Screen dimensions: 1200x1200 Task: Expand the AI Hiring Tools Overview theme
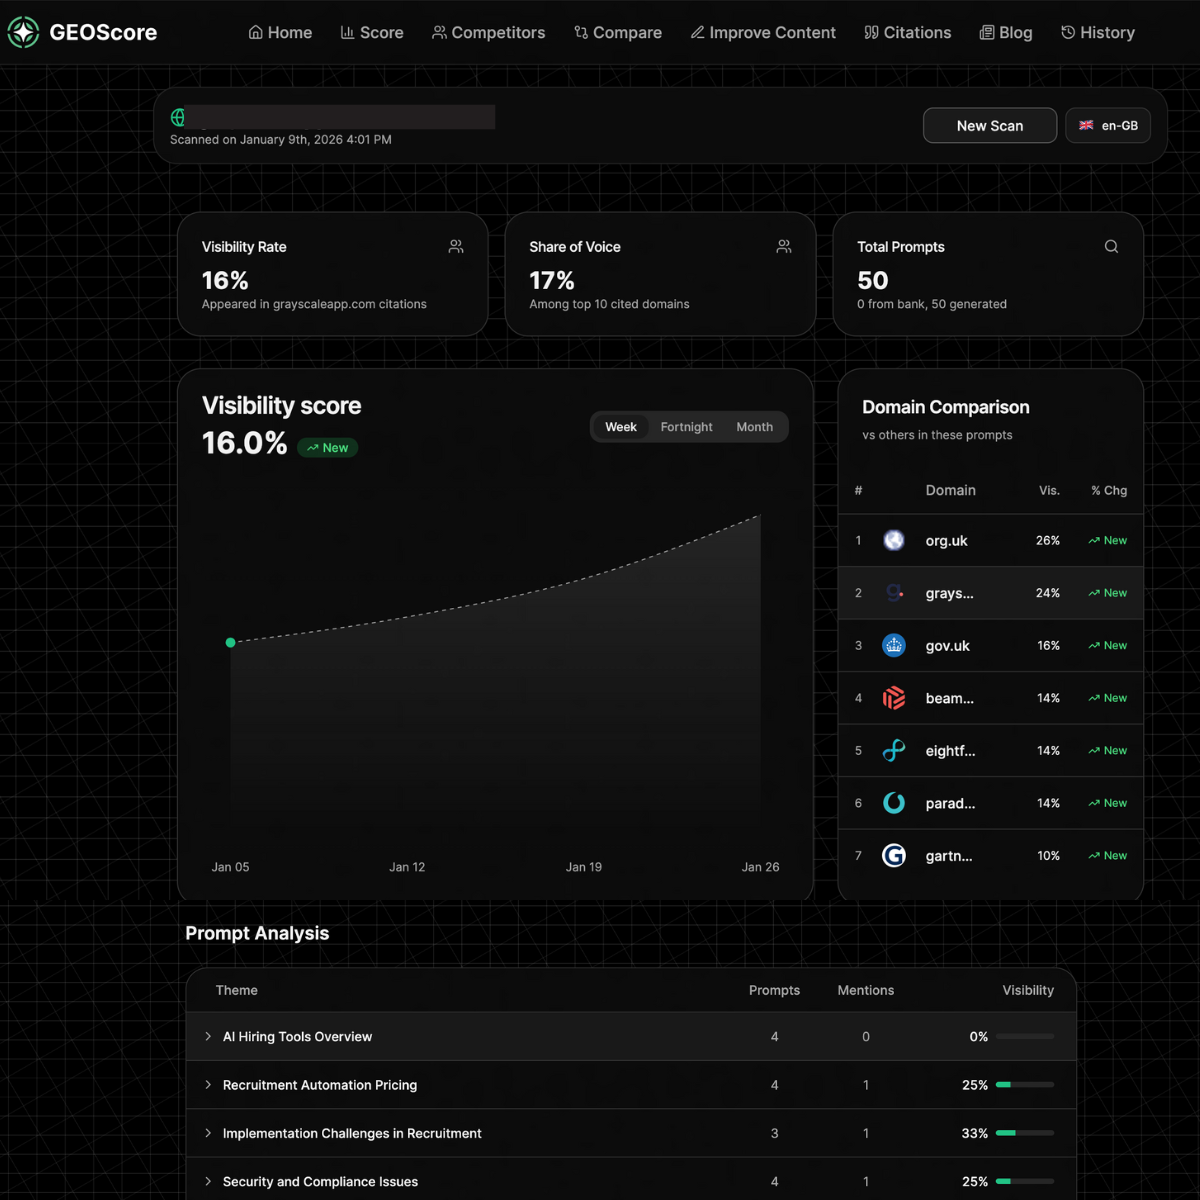(208, 1036)
